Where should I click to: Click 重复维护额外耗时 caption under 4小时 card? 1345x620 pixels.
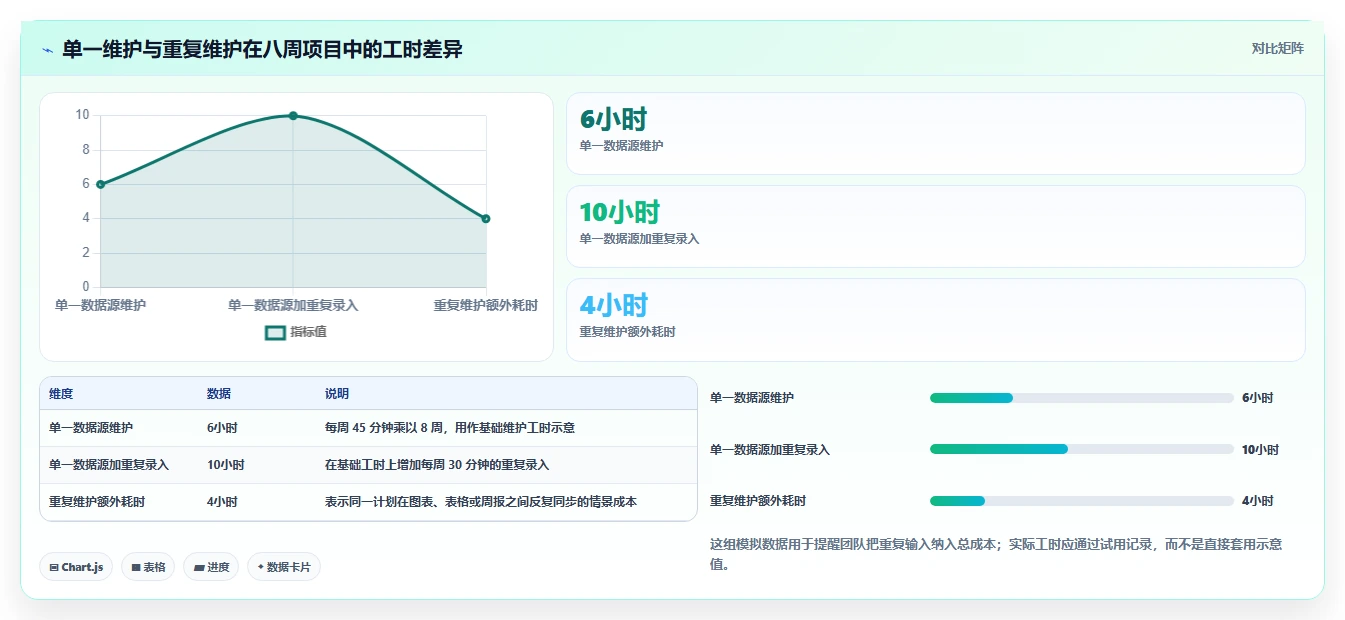click(627, 332)
